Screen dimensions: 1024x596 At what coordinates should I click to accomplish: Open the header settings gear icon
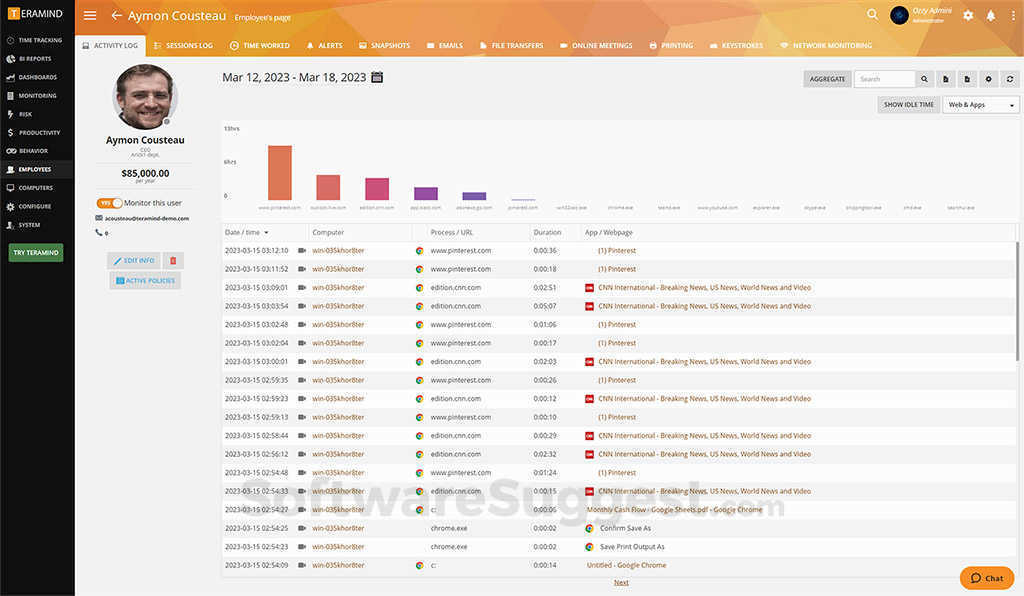click(x=968, y=16)
